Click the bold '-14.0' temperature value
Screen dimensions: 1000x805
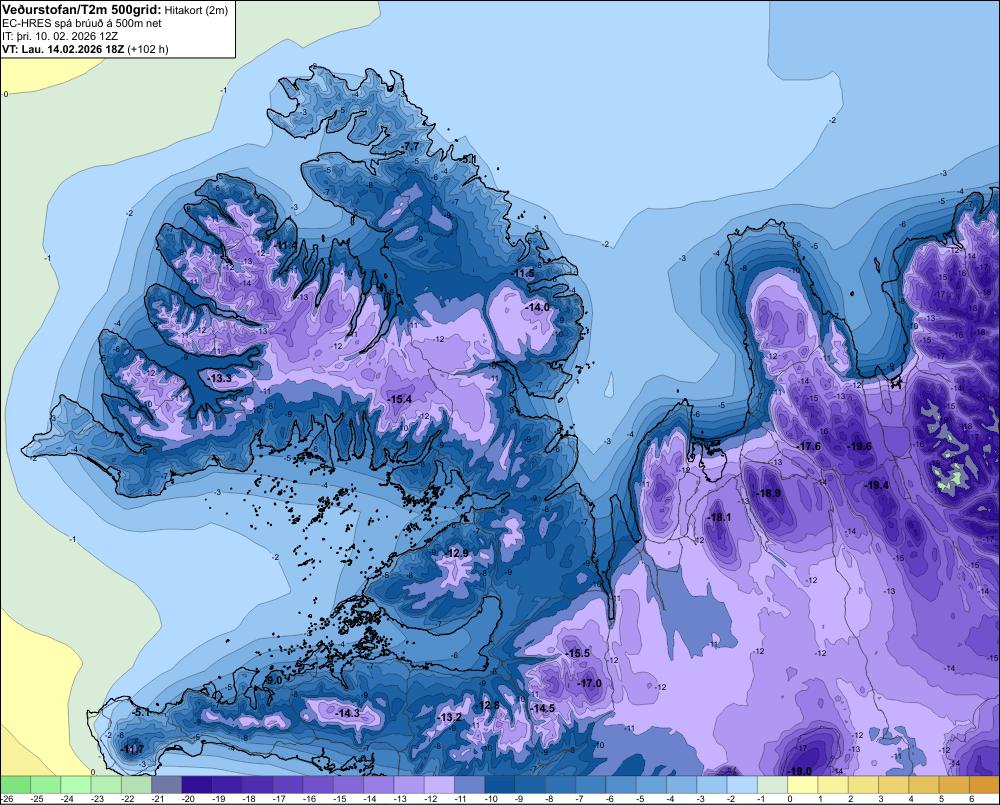click(x=537, y=307)
